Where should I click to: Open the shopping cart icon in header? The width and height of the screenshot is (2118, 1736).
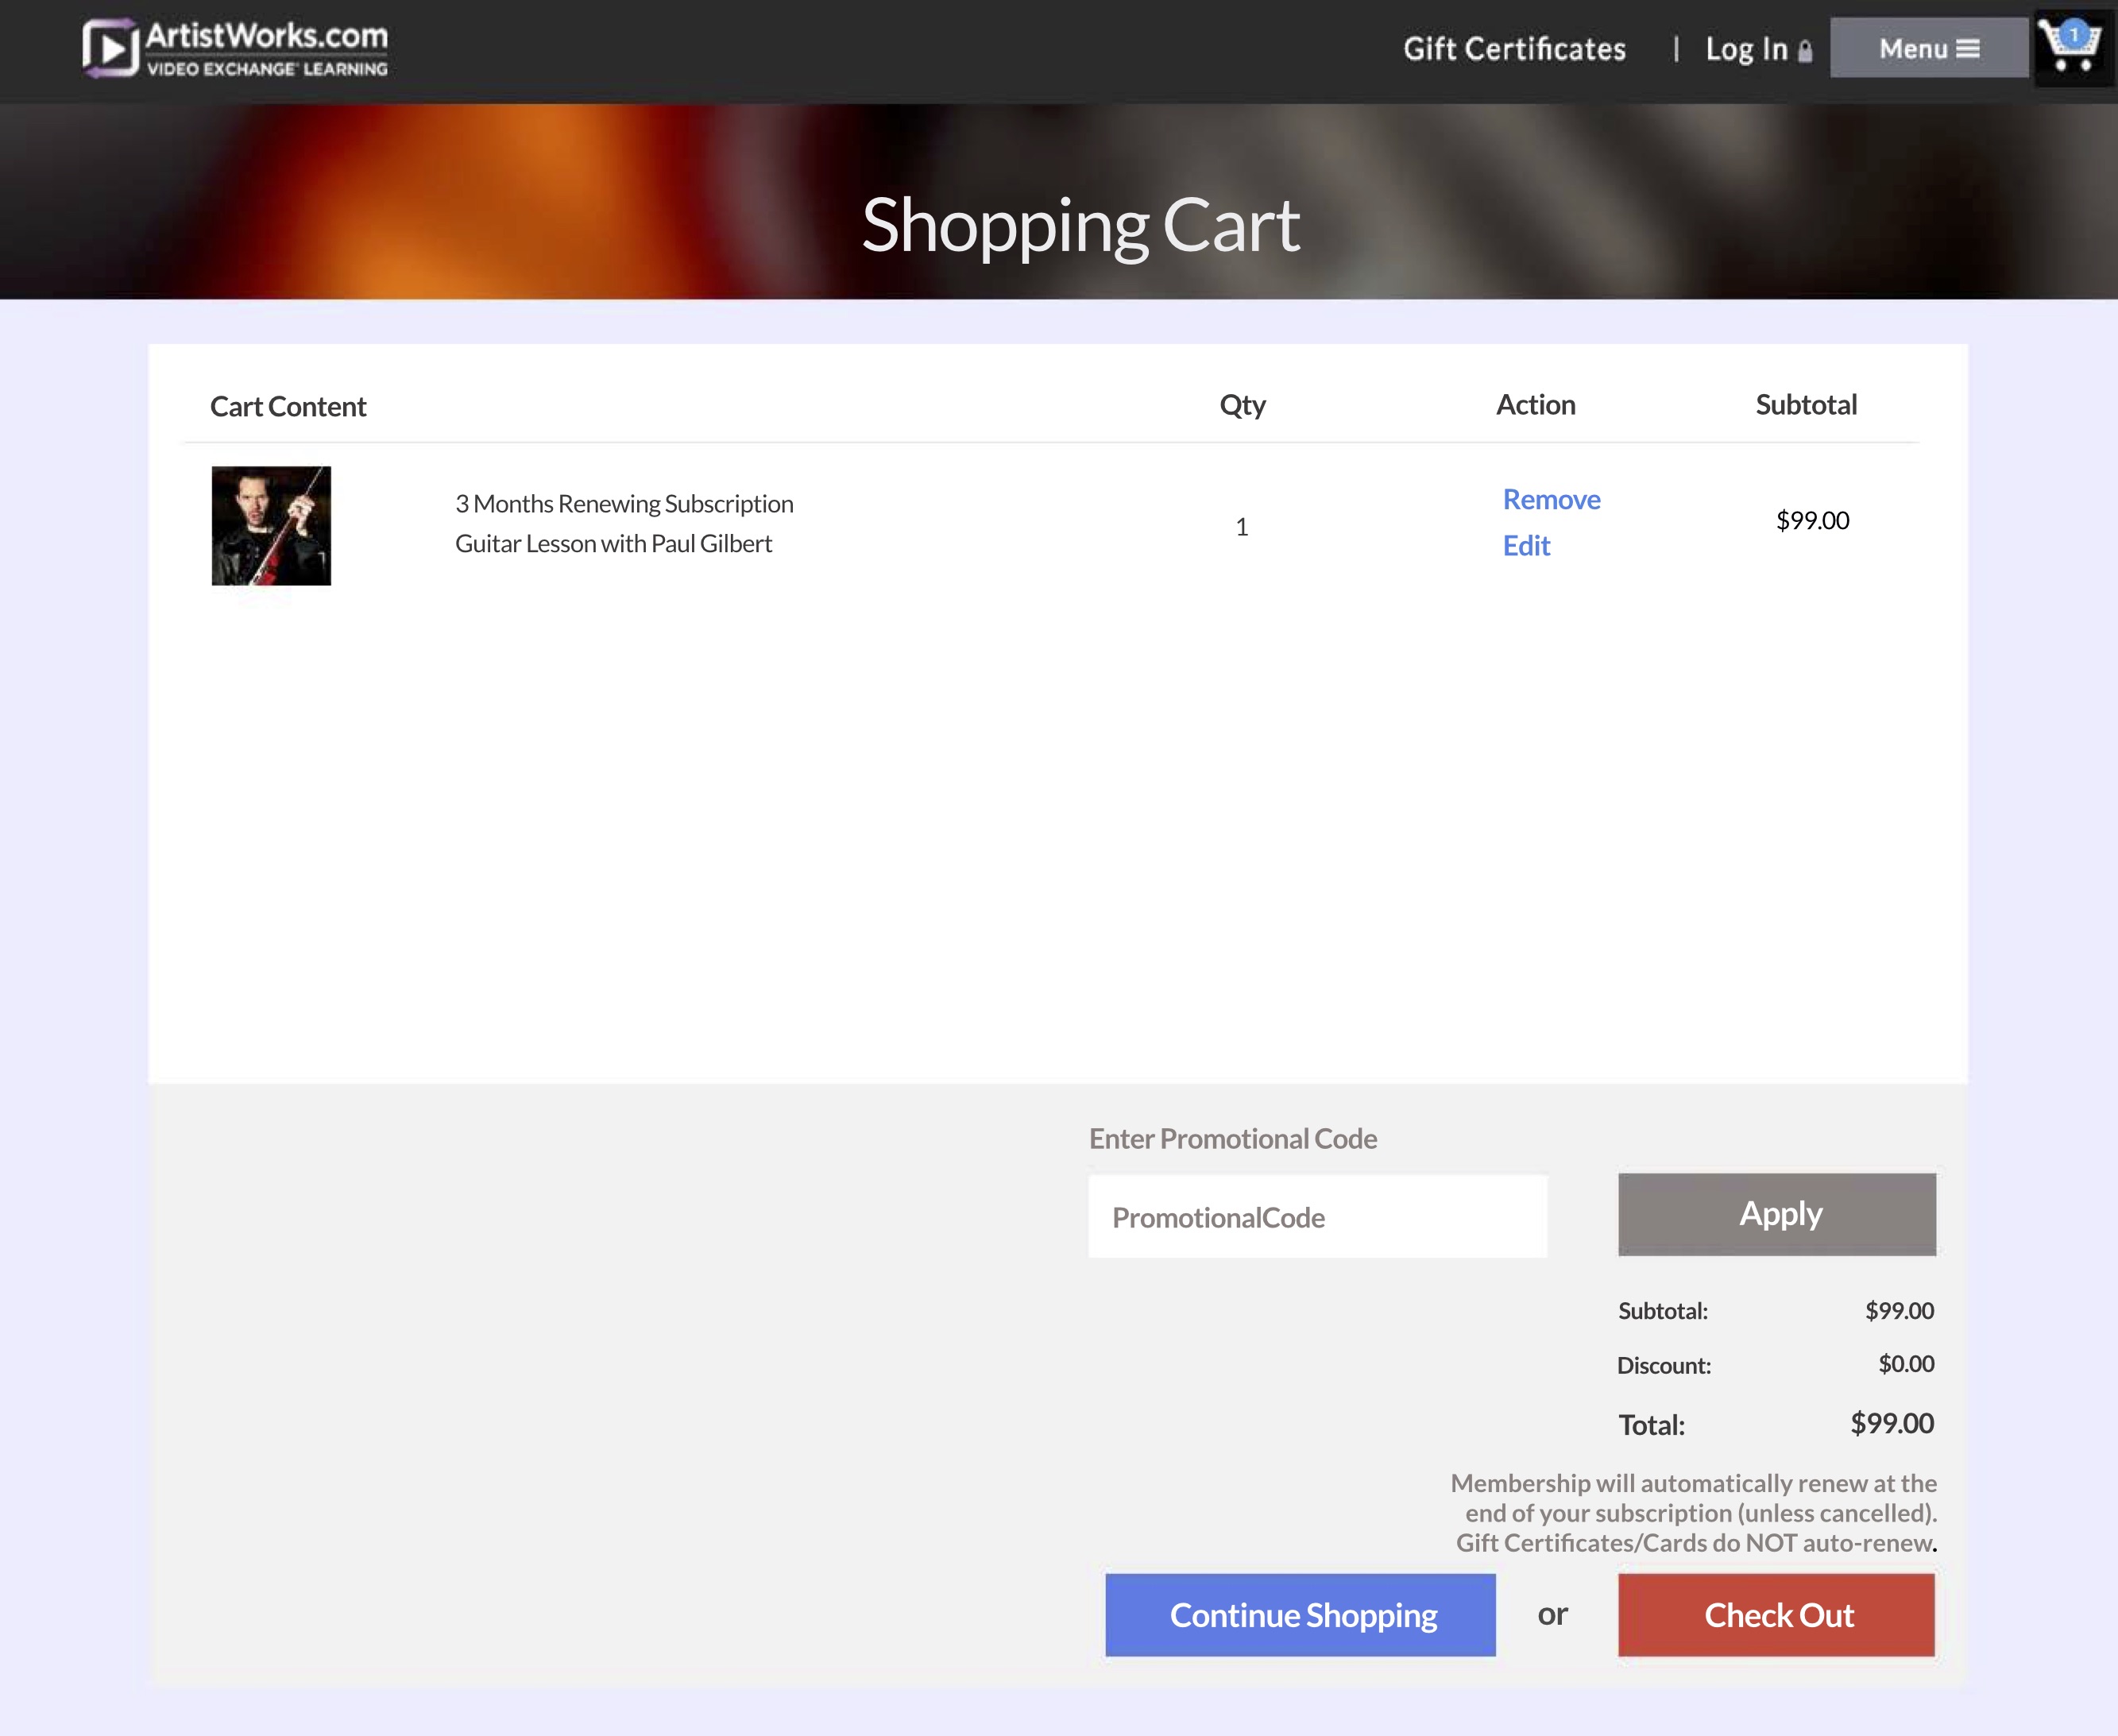[2071, 46]
